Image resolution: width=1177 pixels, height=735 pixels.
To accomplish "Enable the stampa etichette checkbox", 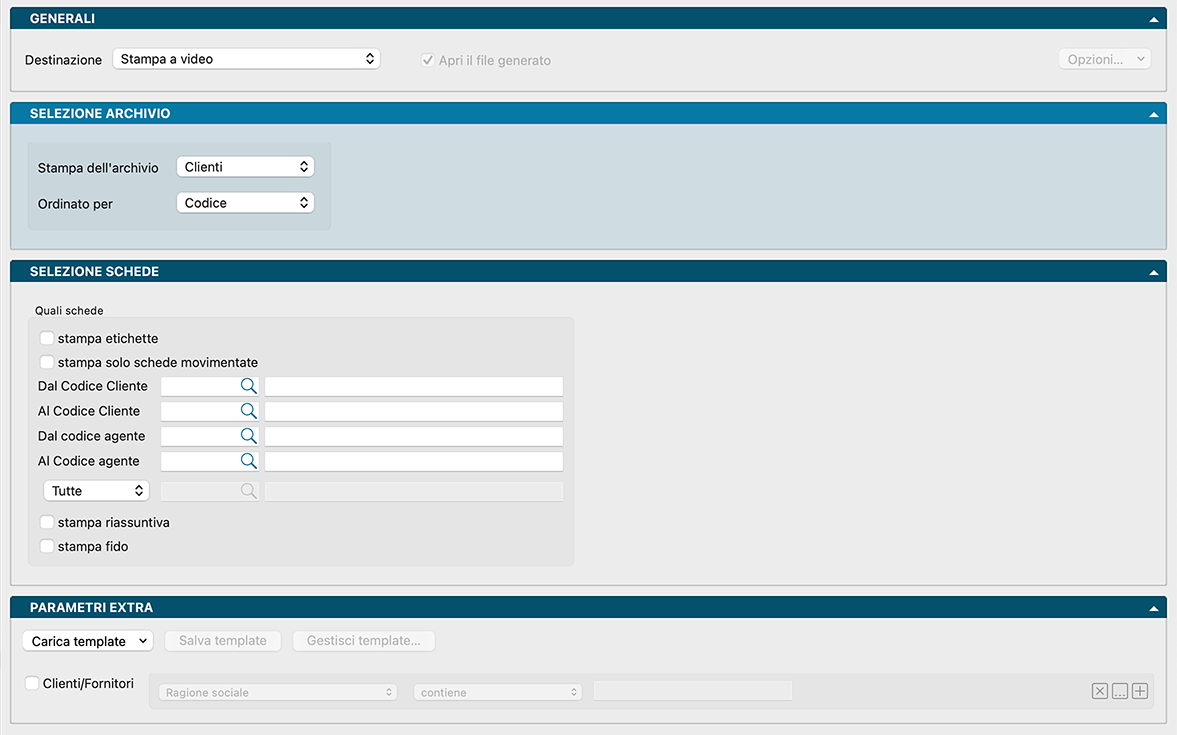I will click(x=47, y=339).
